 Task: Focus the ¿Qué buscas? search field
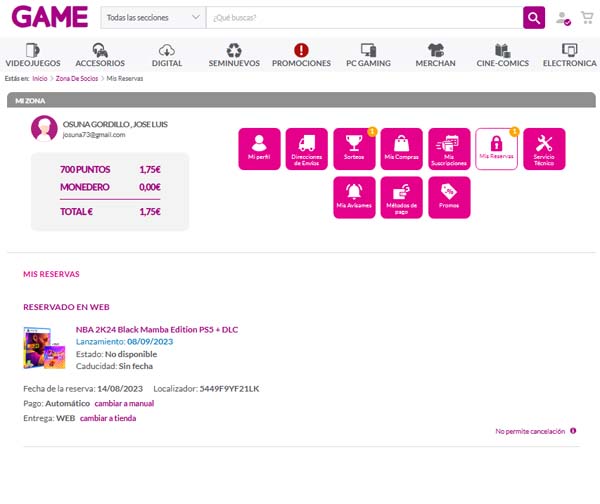pos(364,18)
